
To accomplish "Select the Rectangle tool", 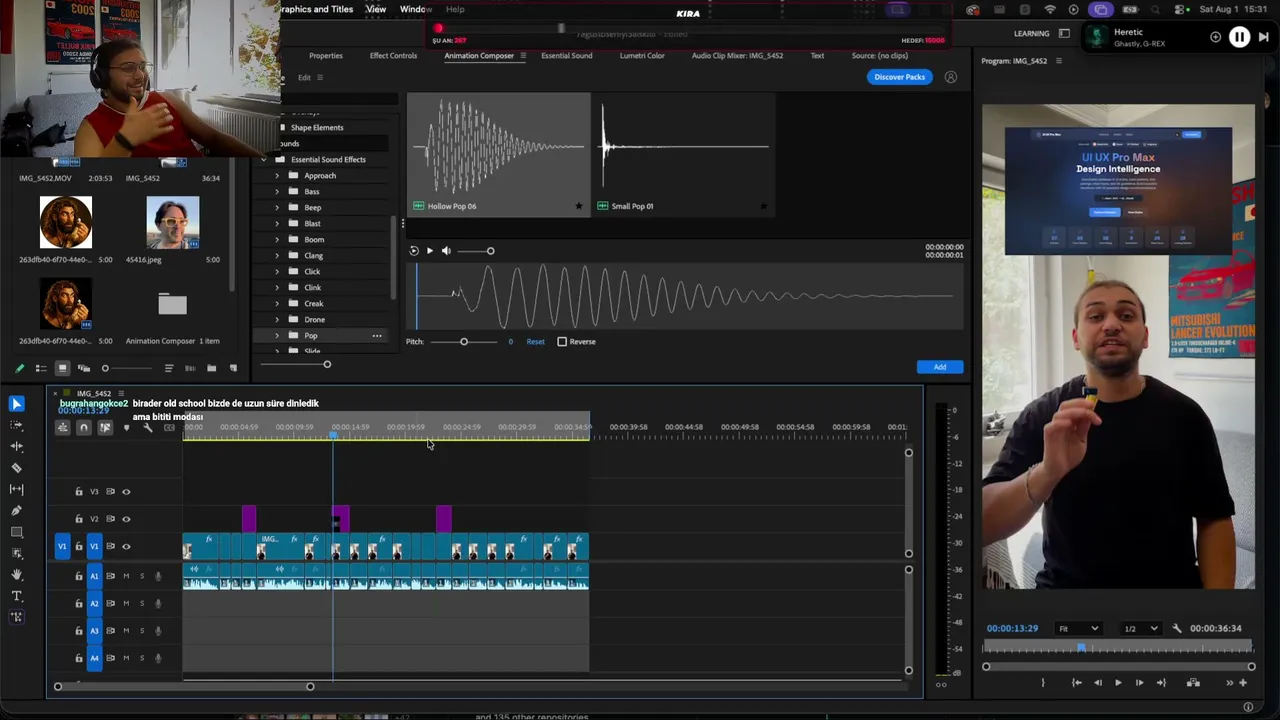I will coord(17,532).
